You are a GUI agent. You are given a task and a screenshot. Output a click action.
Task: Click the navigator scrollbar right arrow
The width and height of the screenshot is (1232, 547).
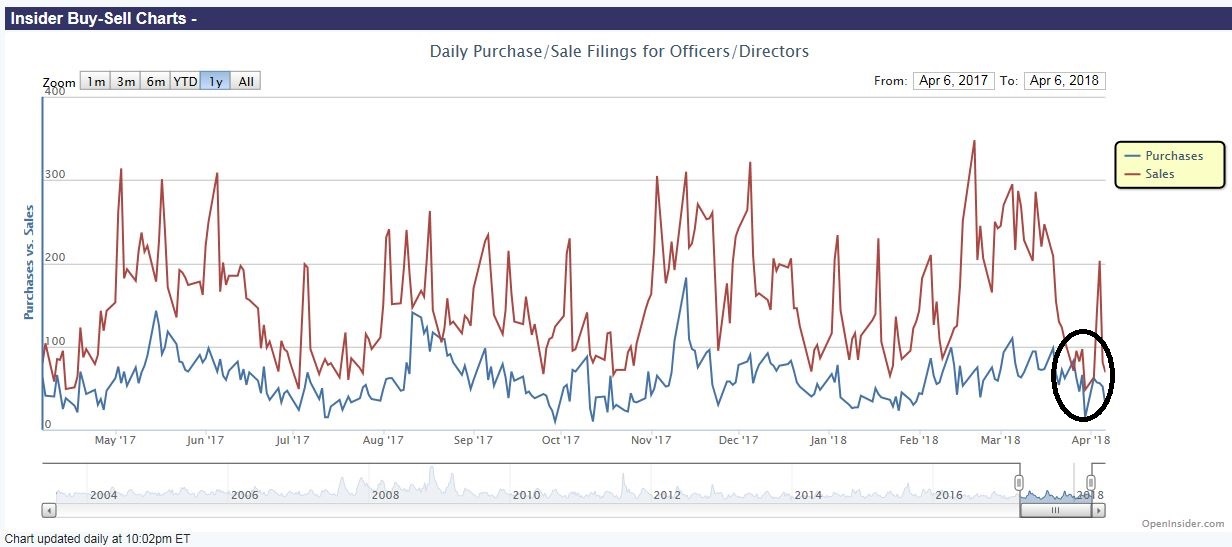[1098, 510]
